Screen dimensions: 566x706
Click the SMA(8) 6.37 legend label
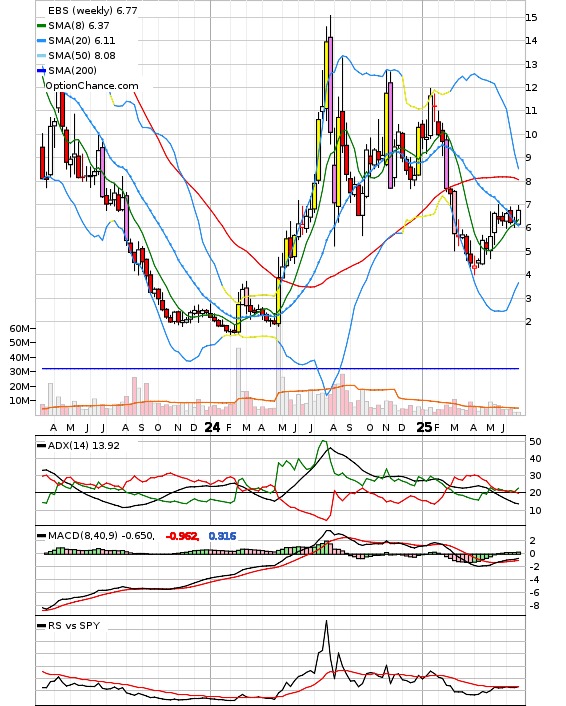pos(79,26)
